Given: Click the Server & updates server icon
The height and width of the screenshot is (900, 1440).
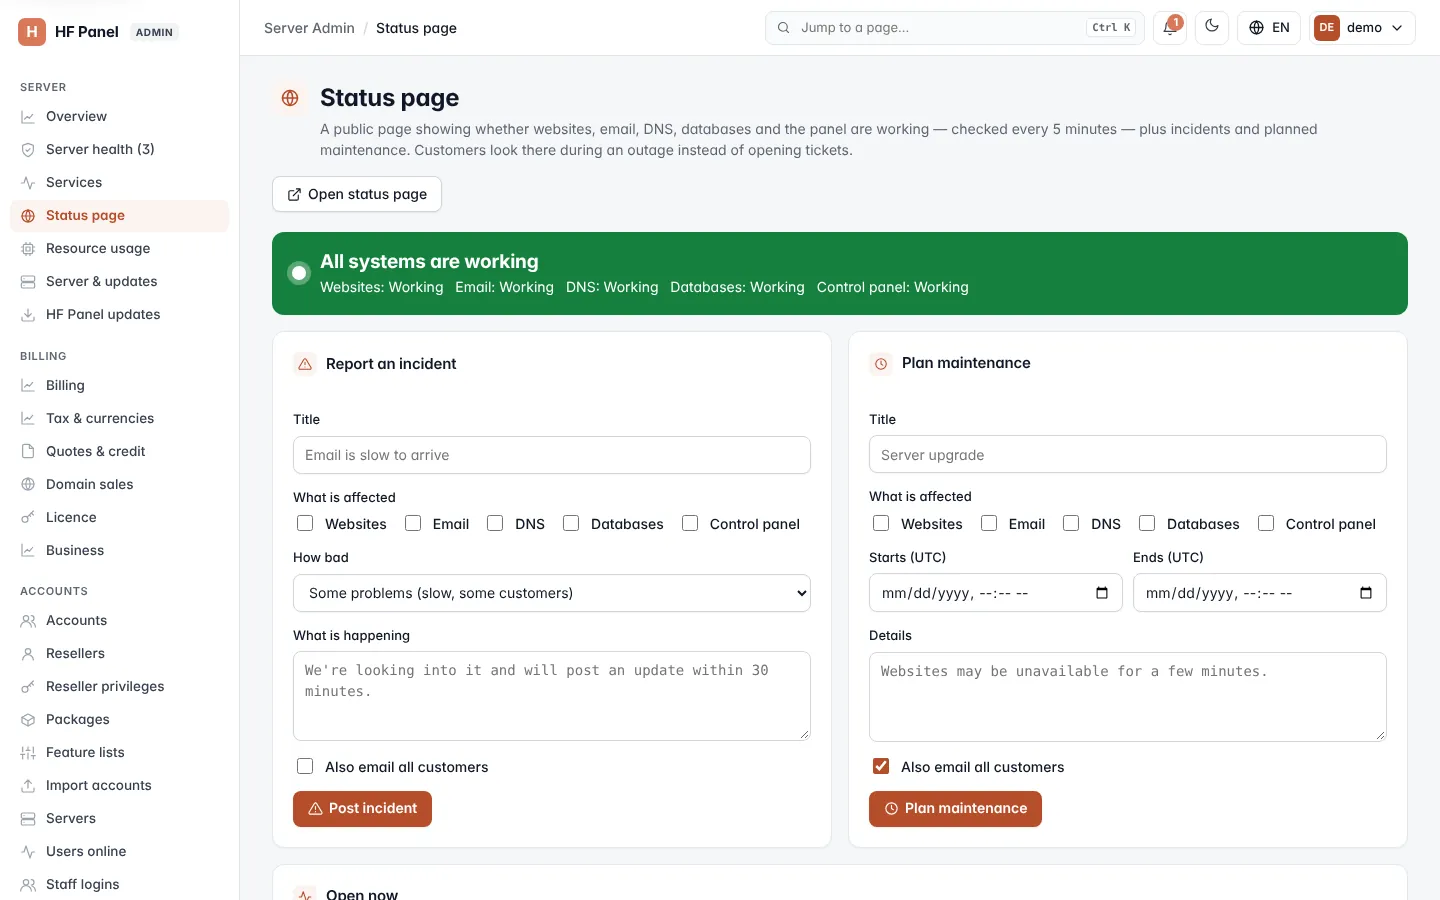Looking at the screenshot, I should (28, 282).
